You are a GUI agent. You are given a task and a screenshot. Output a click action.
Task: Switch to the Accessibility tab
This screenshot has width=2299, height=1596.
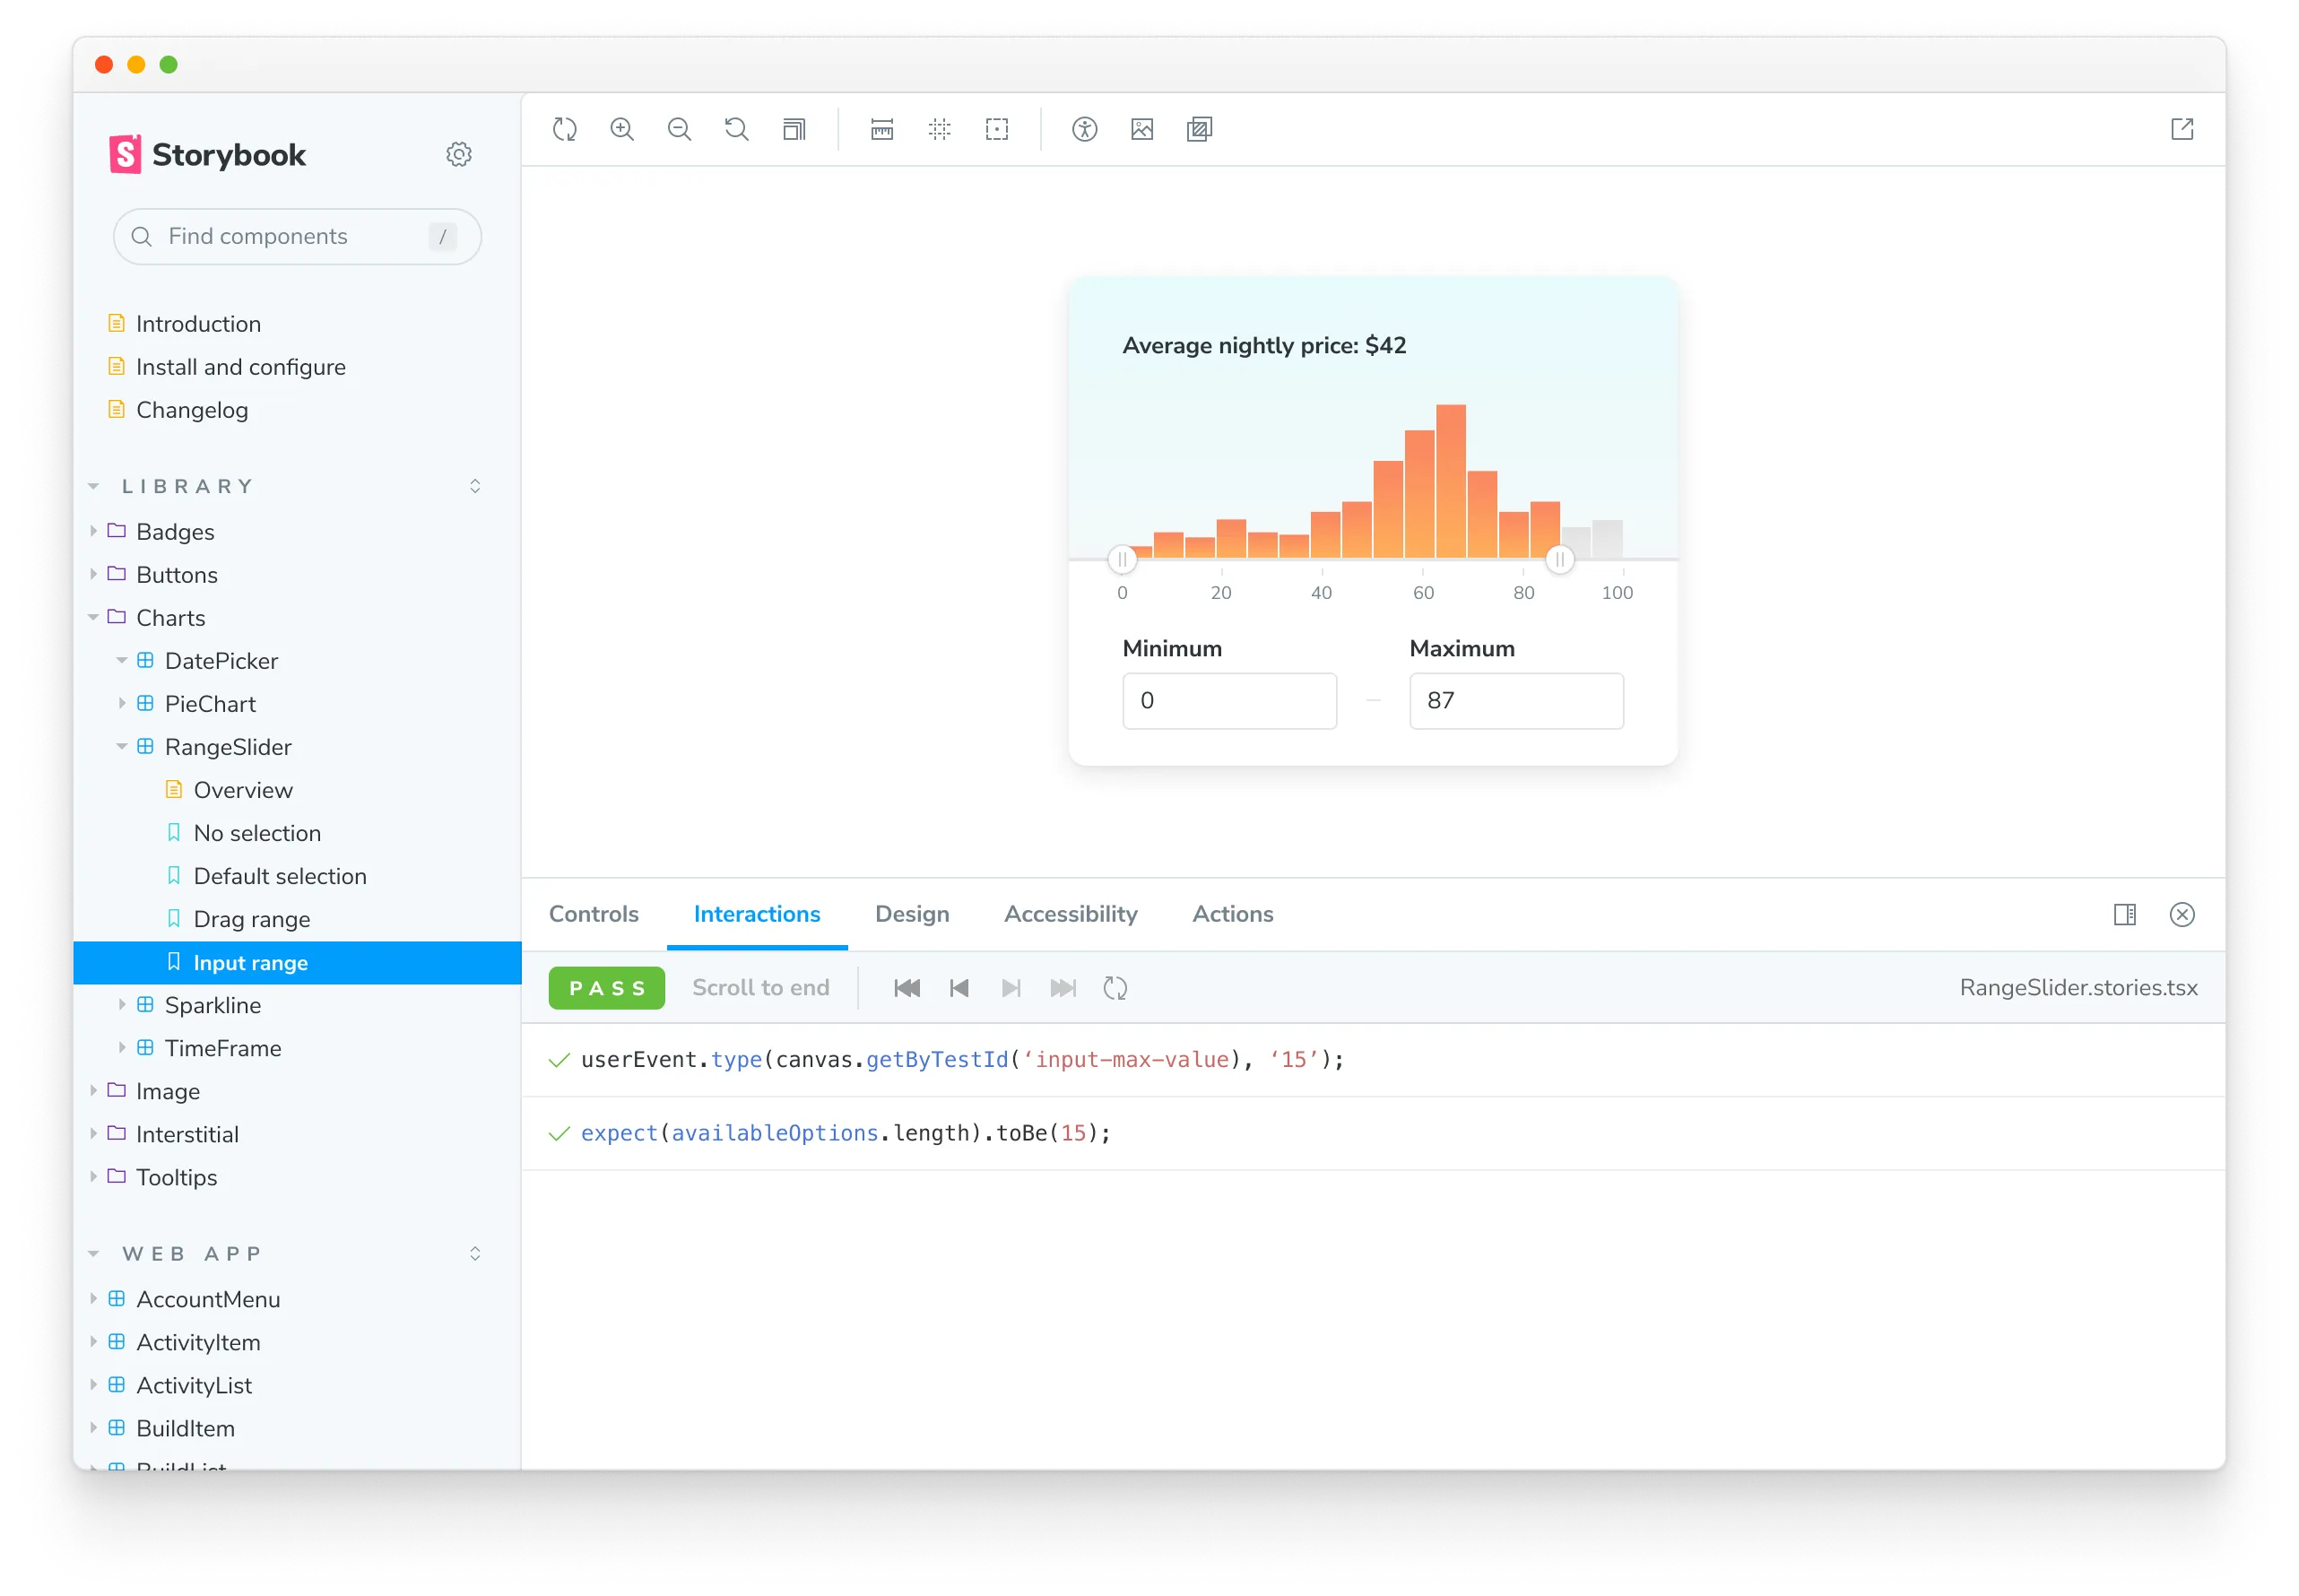[1071, 914]
